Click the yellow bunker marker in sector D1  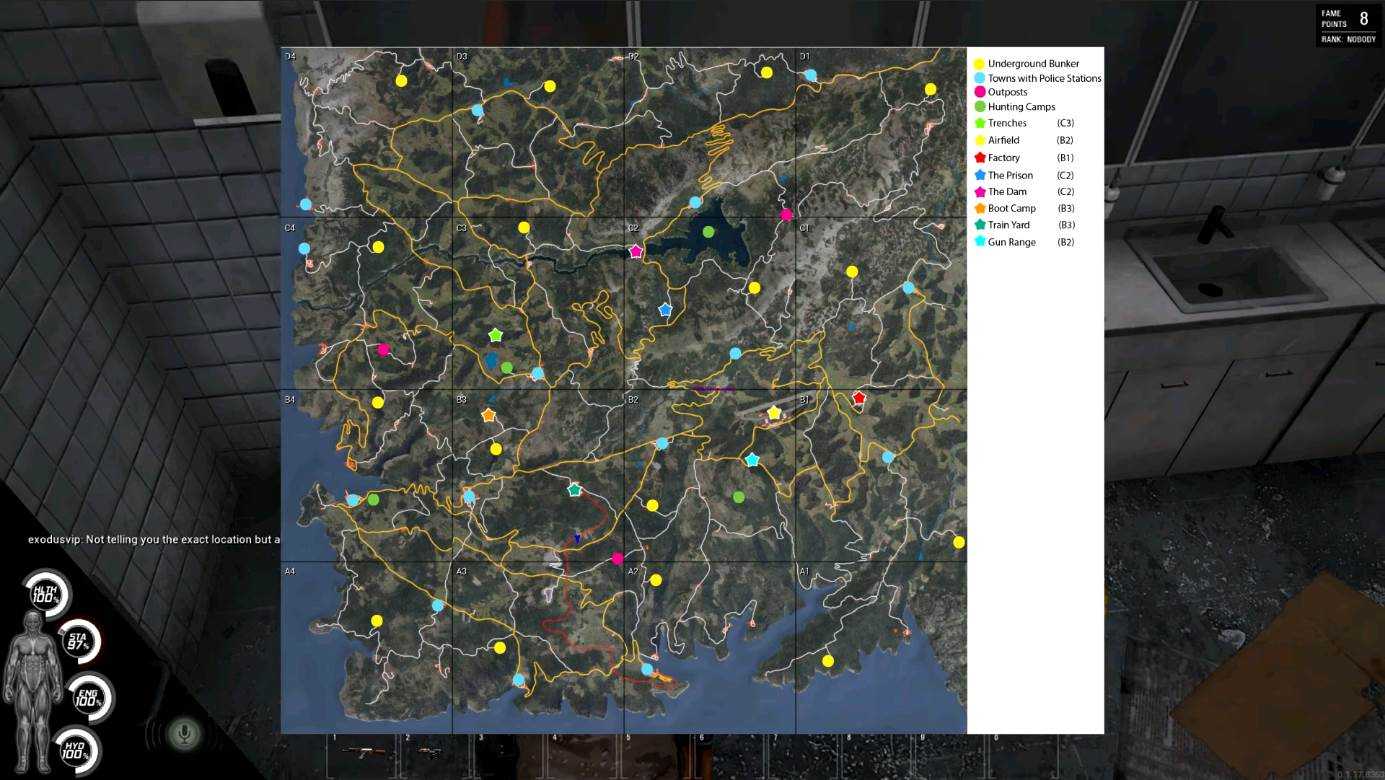(x=930, y=89)
